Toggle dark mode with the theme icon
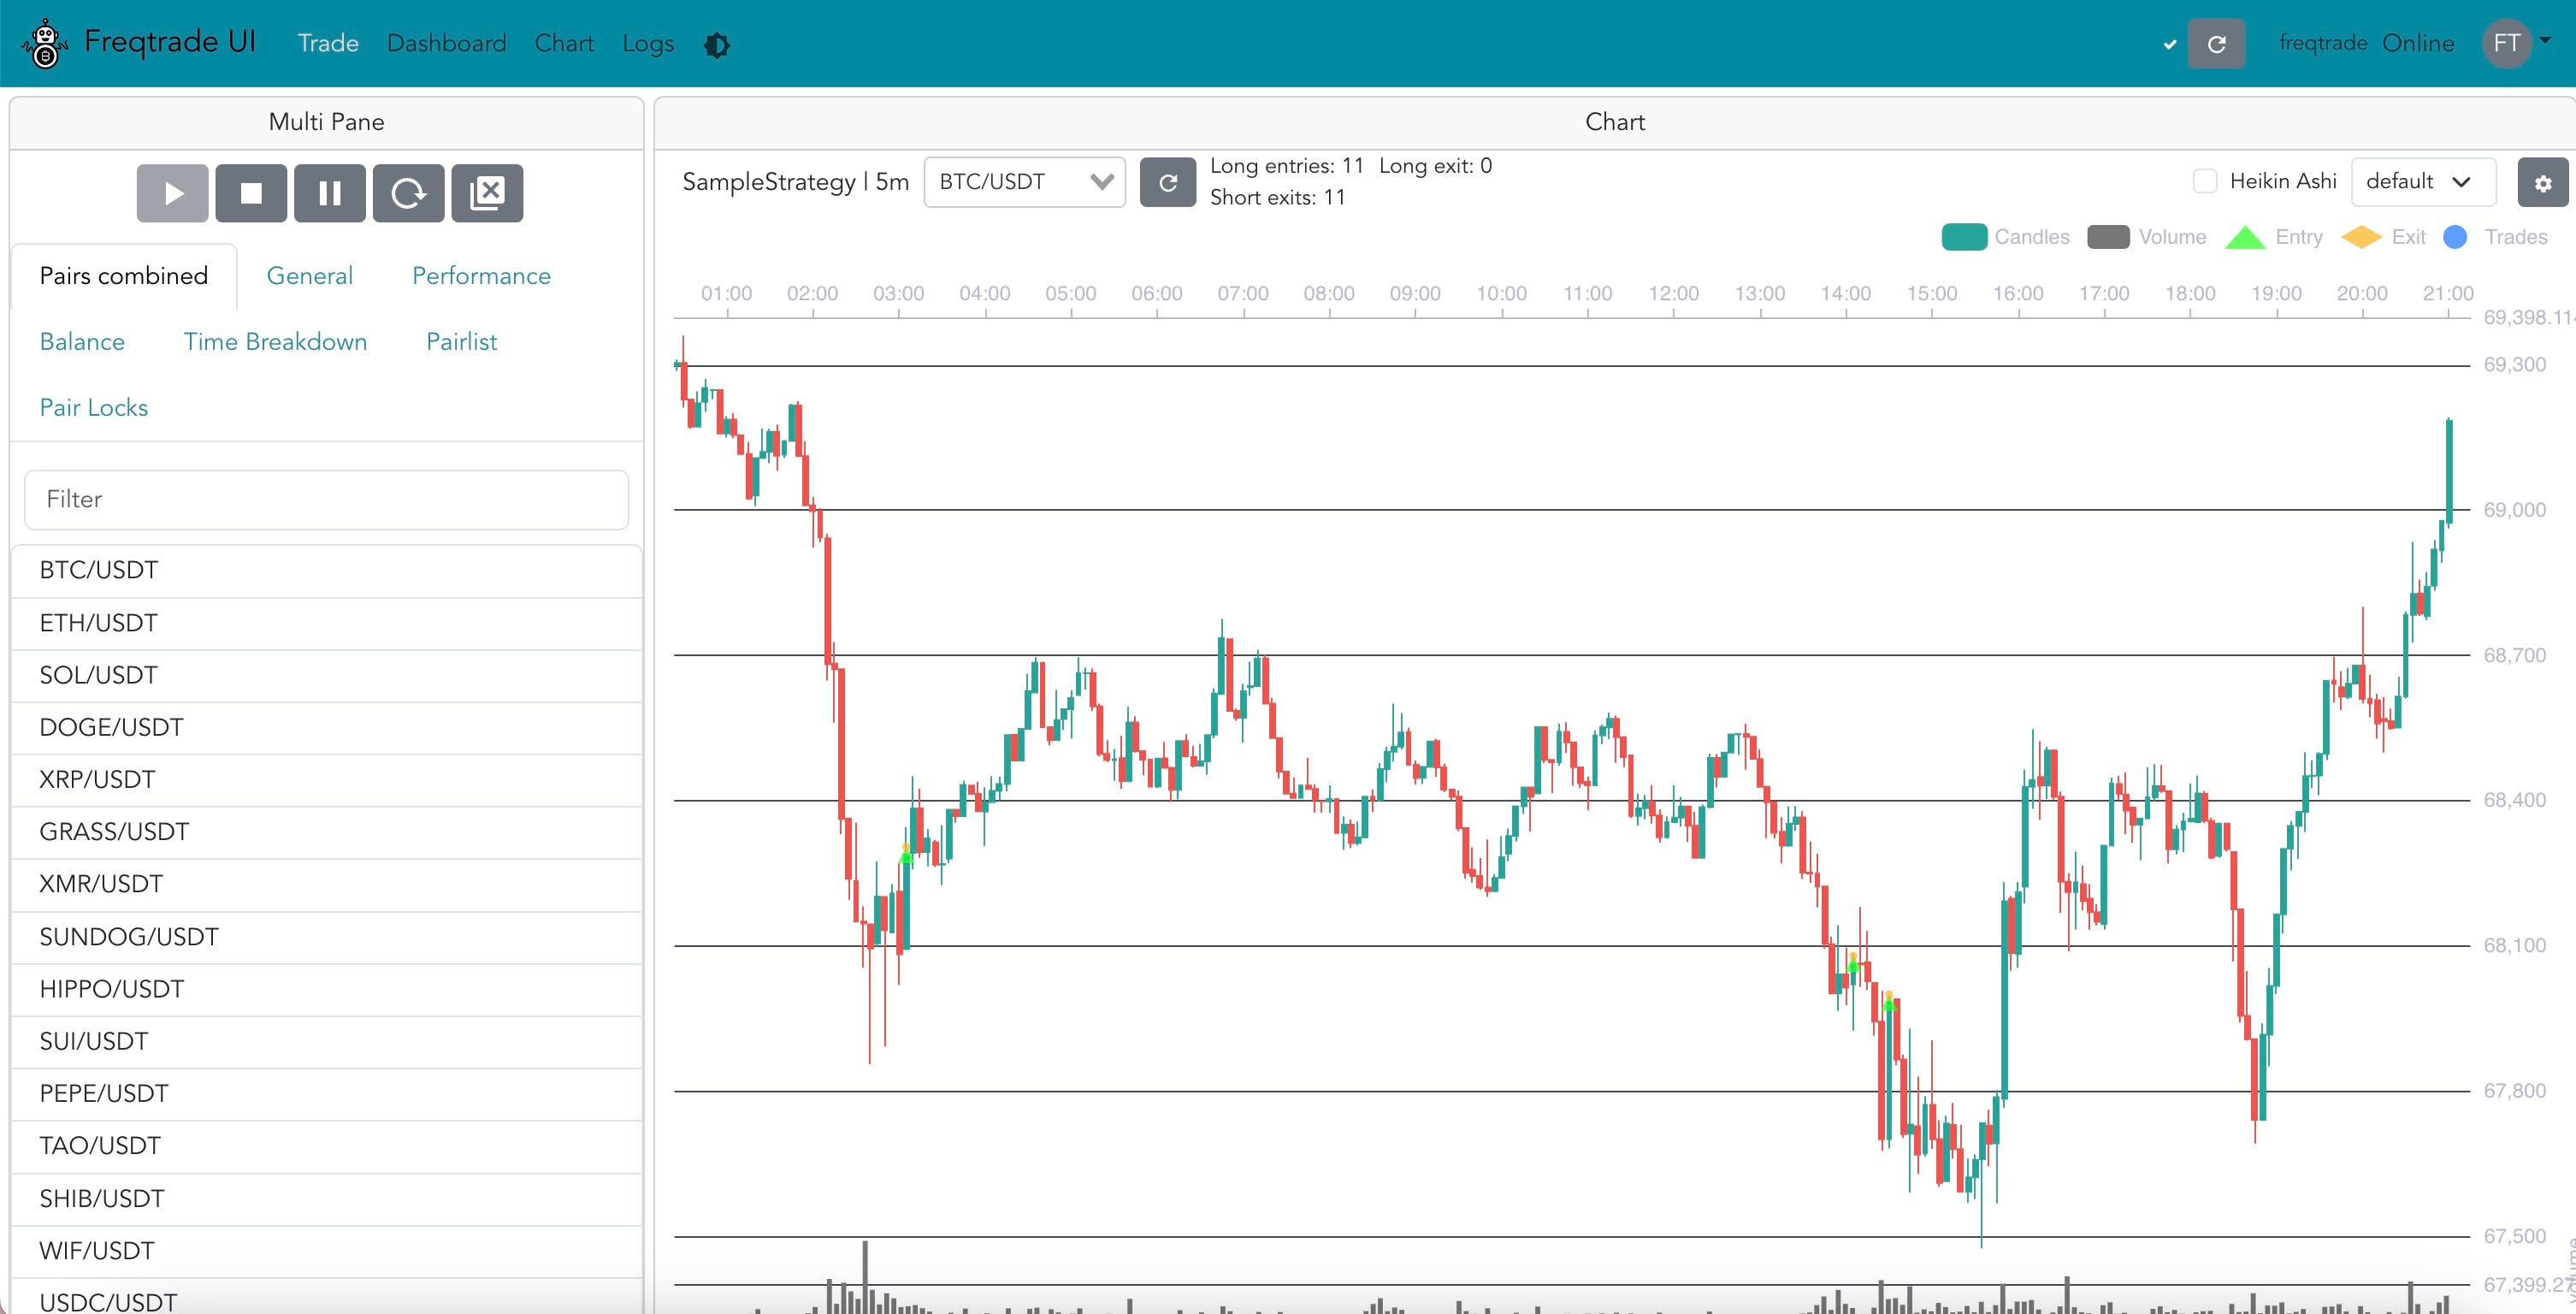Viewport: 2576px width, 1314px height. pyautogui.click(x=716, y=44)
